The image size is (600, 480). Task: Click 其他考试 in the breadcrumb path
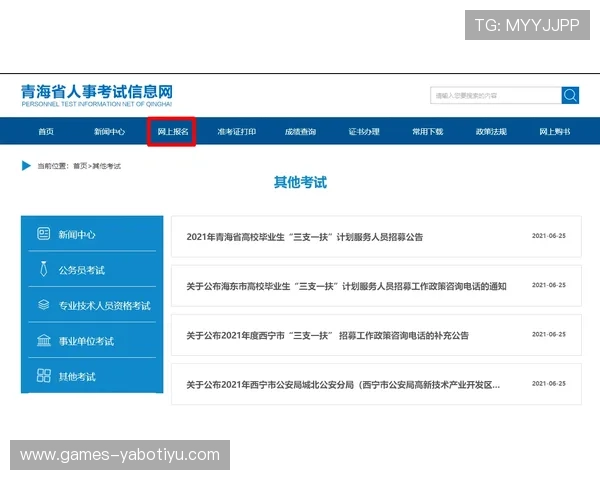tap(106, 166)
